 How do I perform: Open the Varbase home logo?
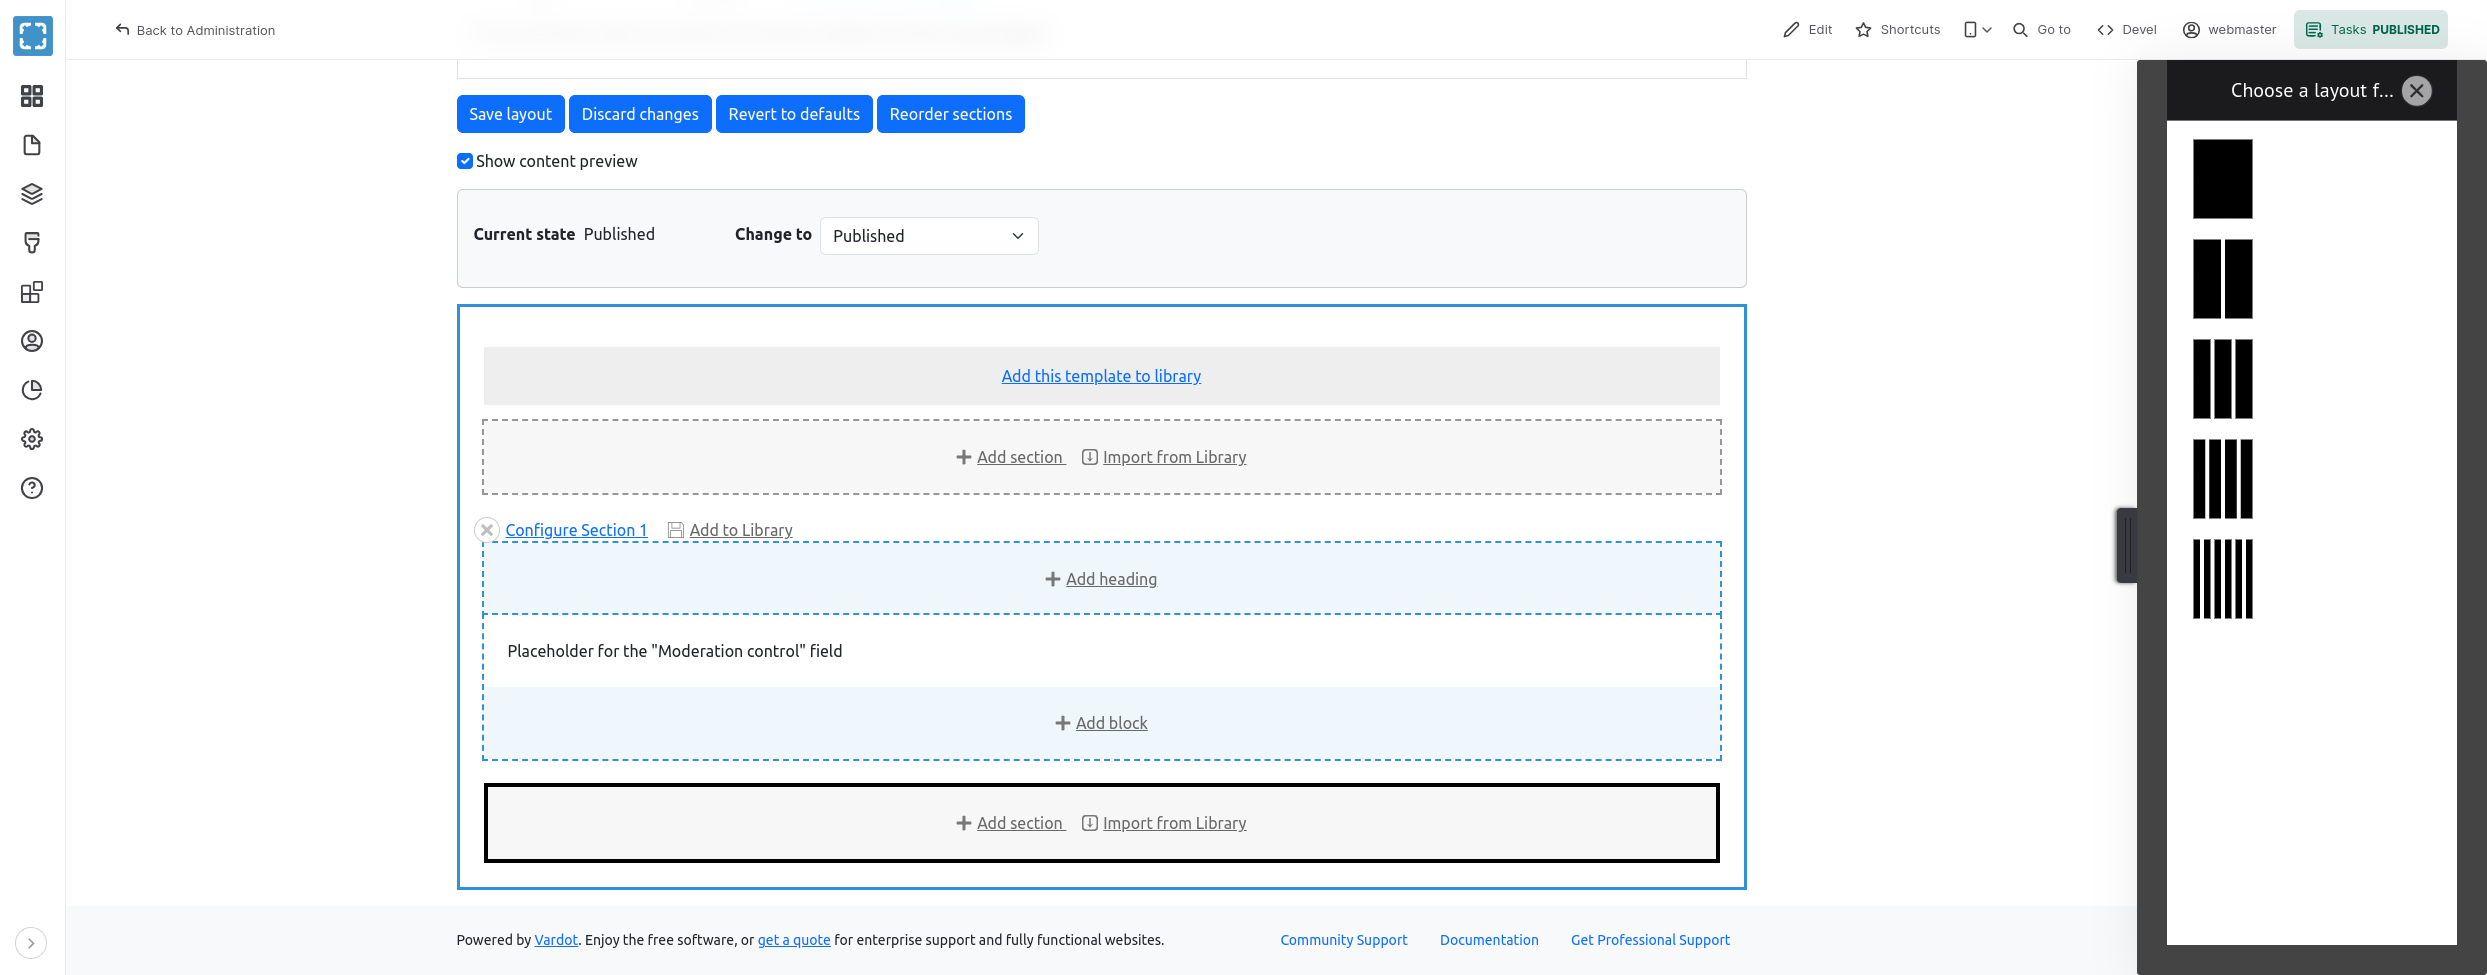33,36
